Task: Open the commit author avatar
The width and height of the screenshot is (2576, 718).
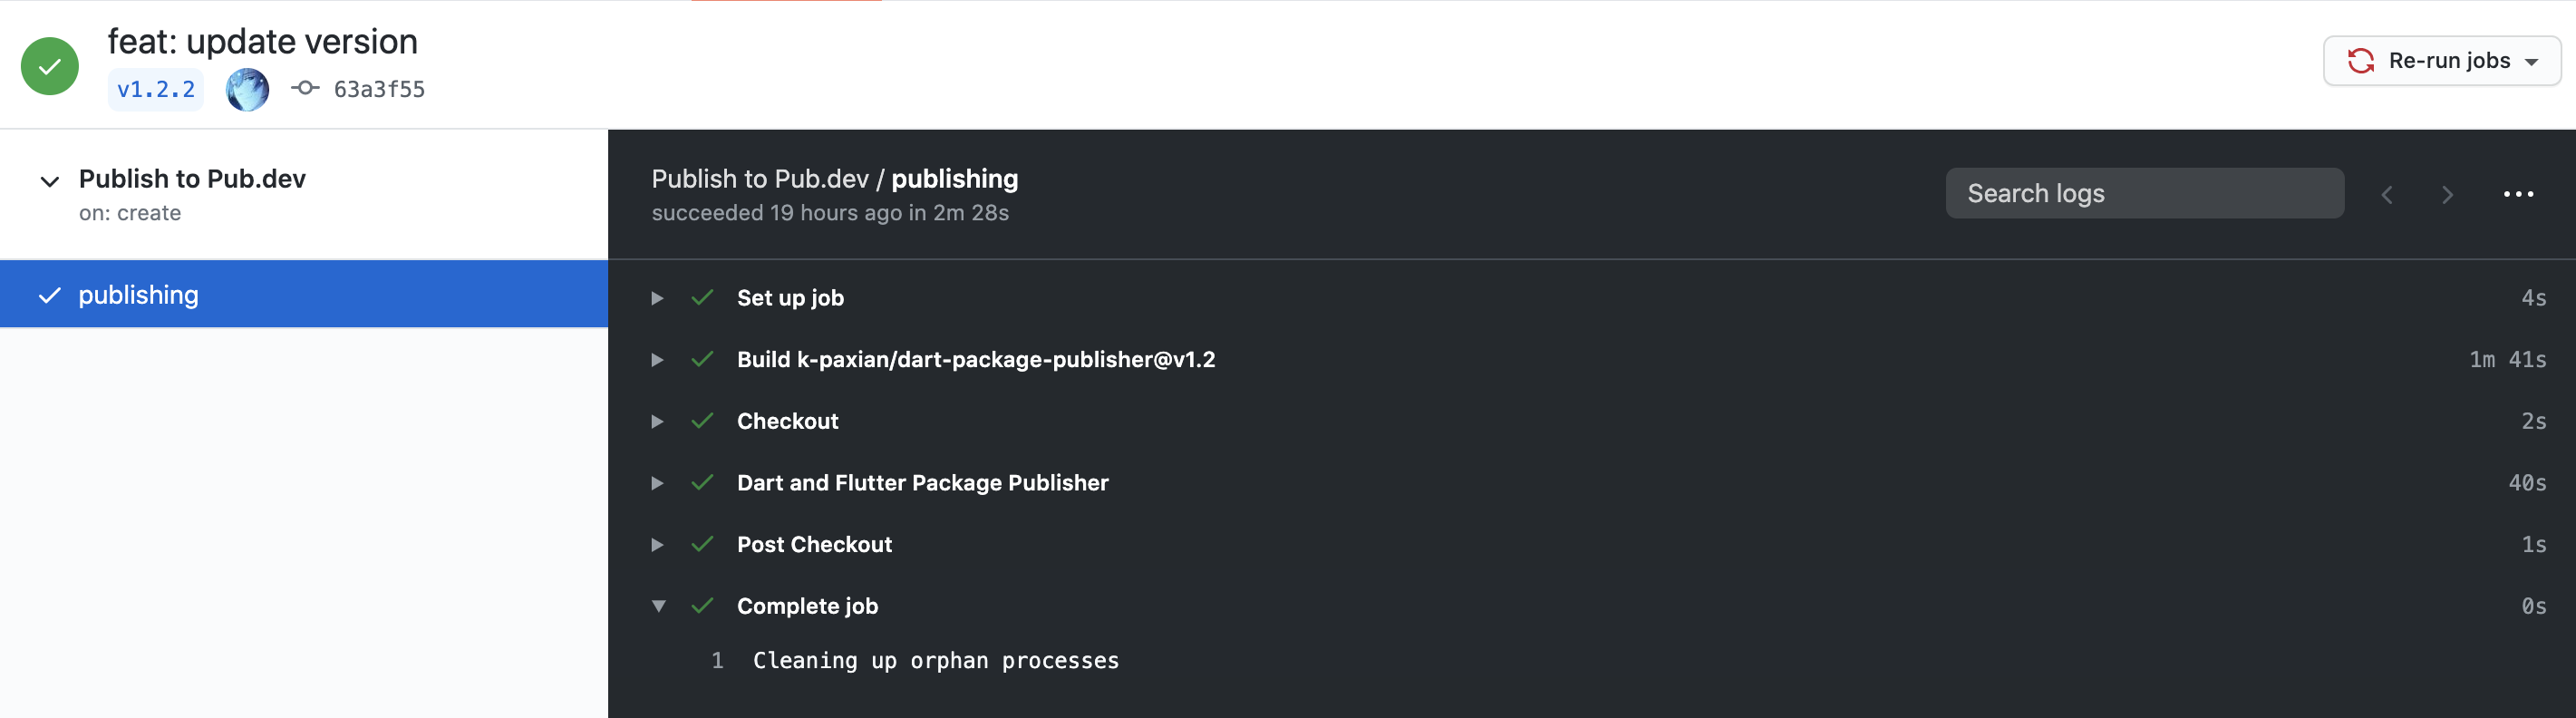Action: click(247, 90)
